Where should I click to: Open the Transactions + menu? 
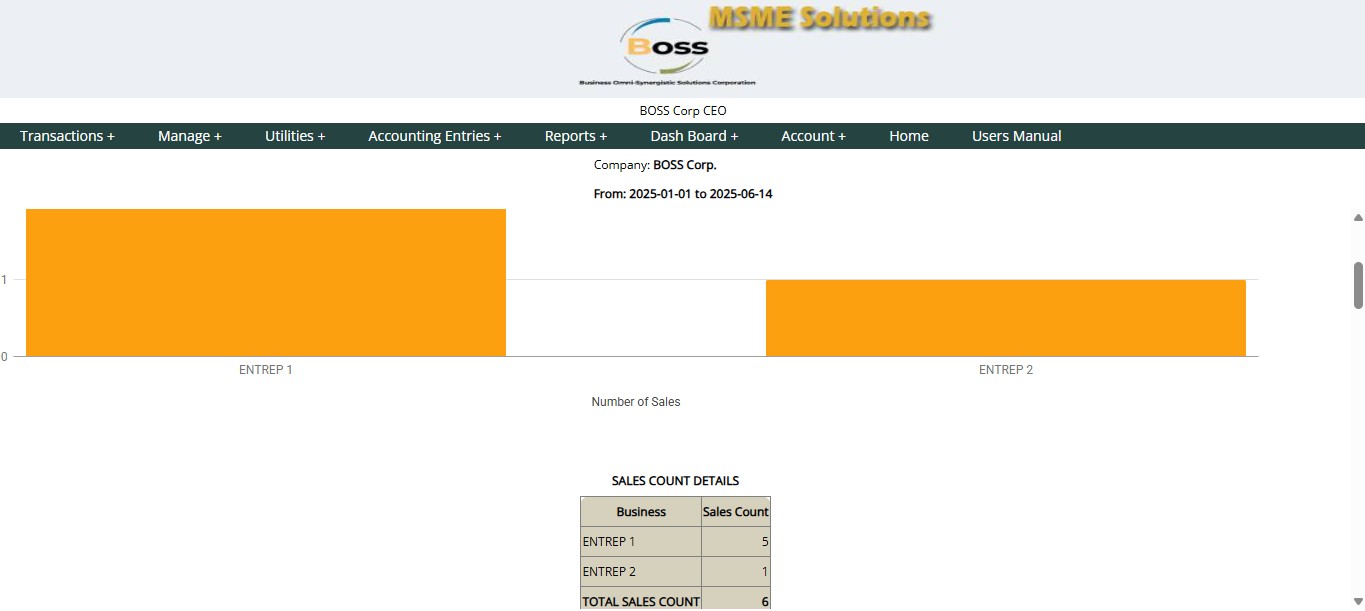pyautogui.click(x=67, y=136)
